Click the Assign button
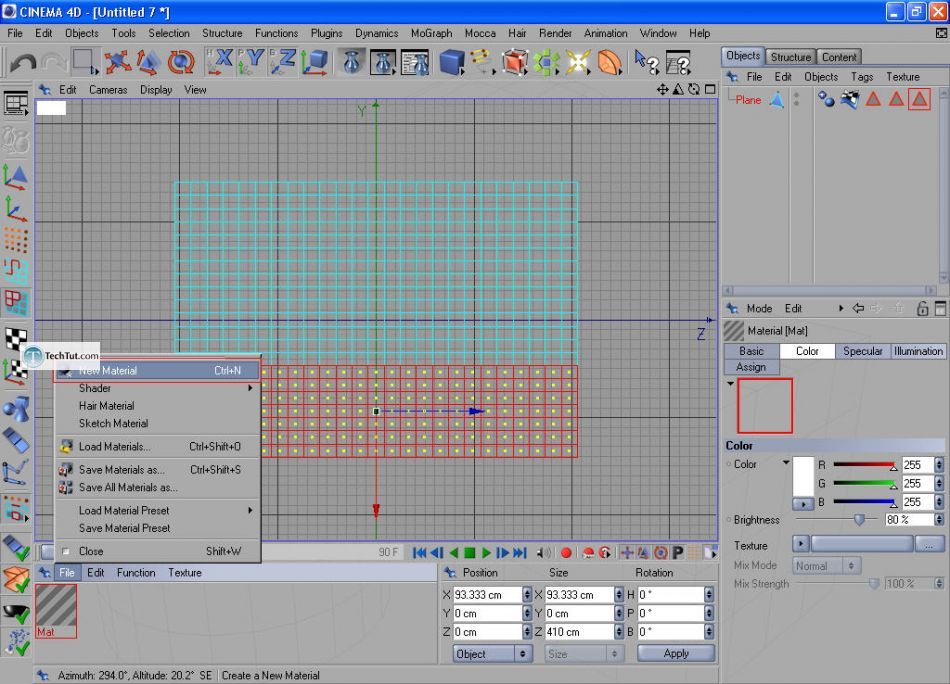The height and width of the screenshot is (684, 950). click(x=751, y=367)
